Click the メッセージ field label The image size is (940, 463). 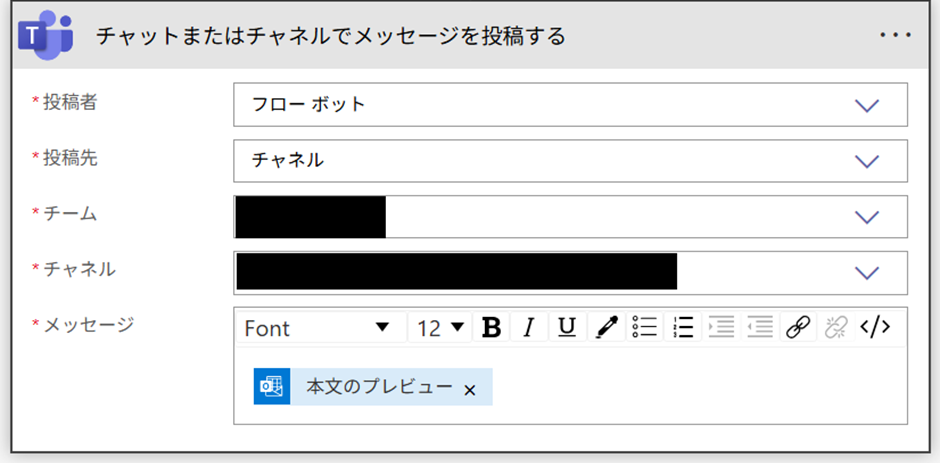pos(88,324)
